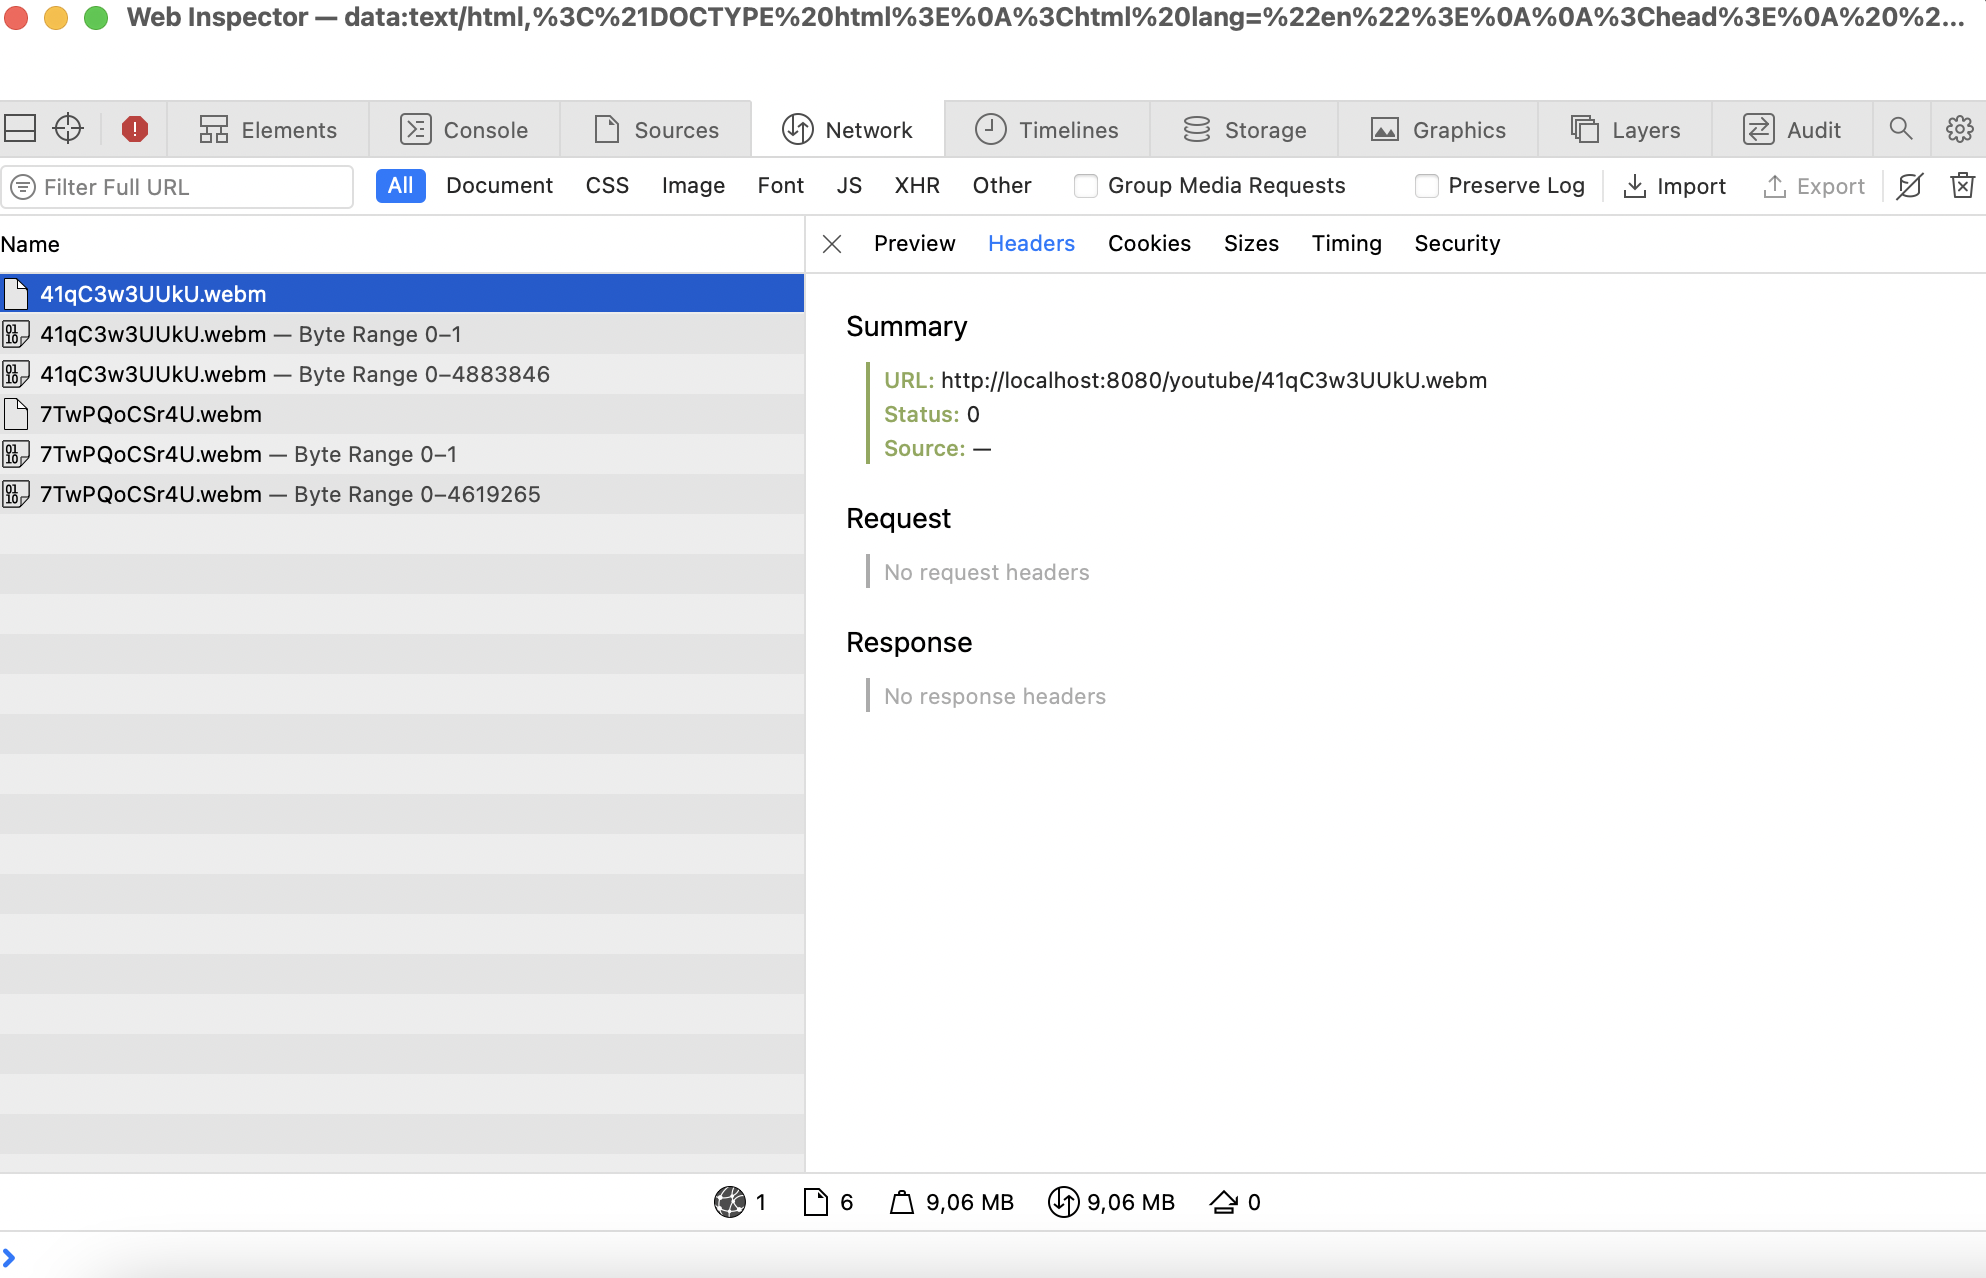Change inspector docking layout via leftmost icon
1986x1278 pixels.
coord(20,128)
